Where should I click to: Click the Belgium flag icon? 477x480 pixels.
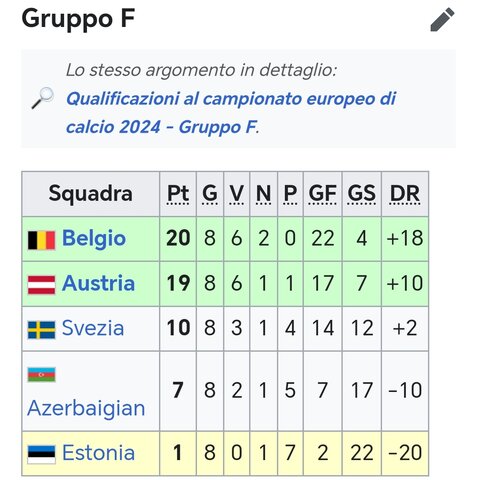(x=41, y=240)
